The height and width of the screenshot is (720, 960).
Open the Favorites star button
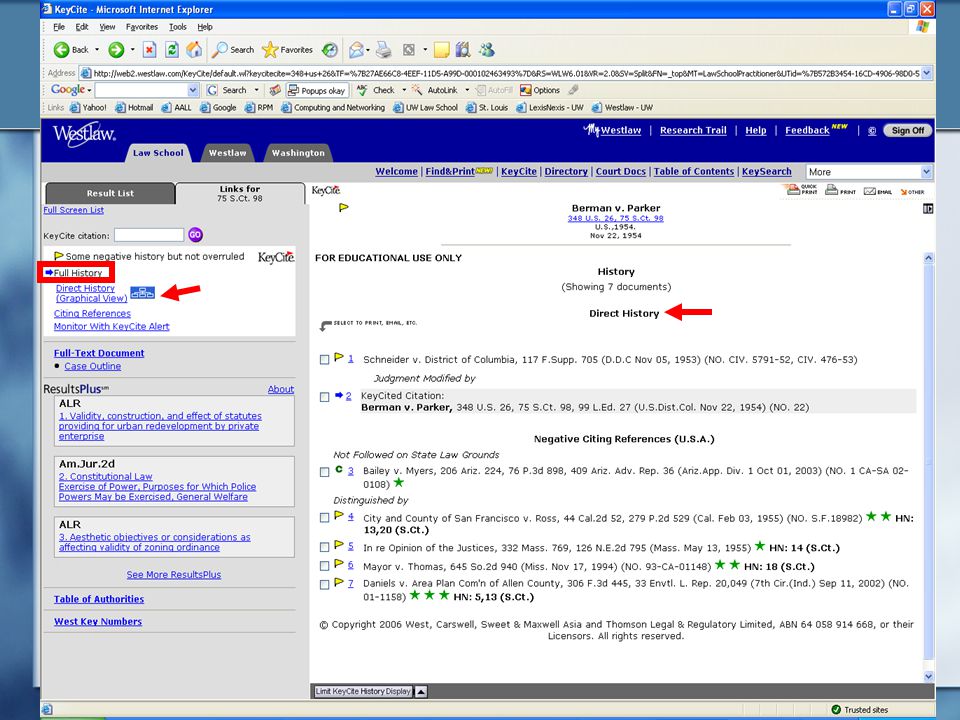pos(287,50)
